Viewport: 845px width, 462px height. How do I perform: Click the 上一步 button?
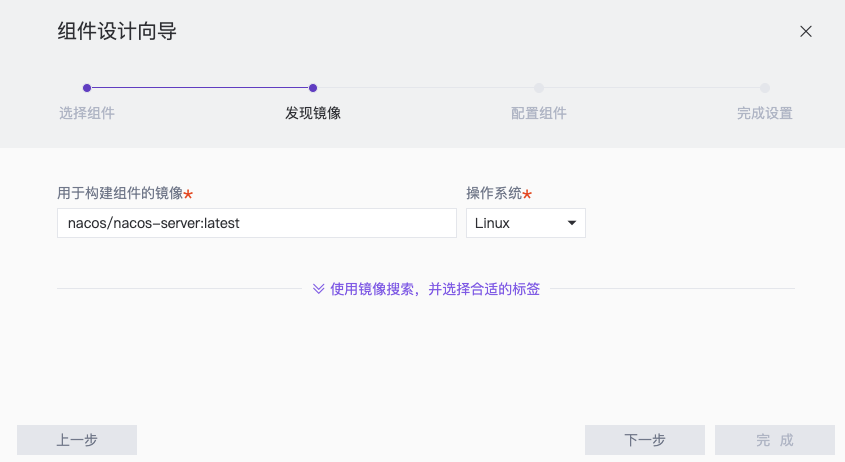77,440
